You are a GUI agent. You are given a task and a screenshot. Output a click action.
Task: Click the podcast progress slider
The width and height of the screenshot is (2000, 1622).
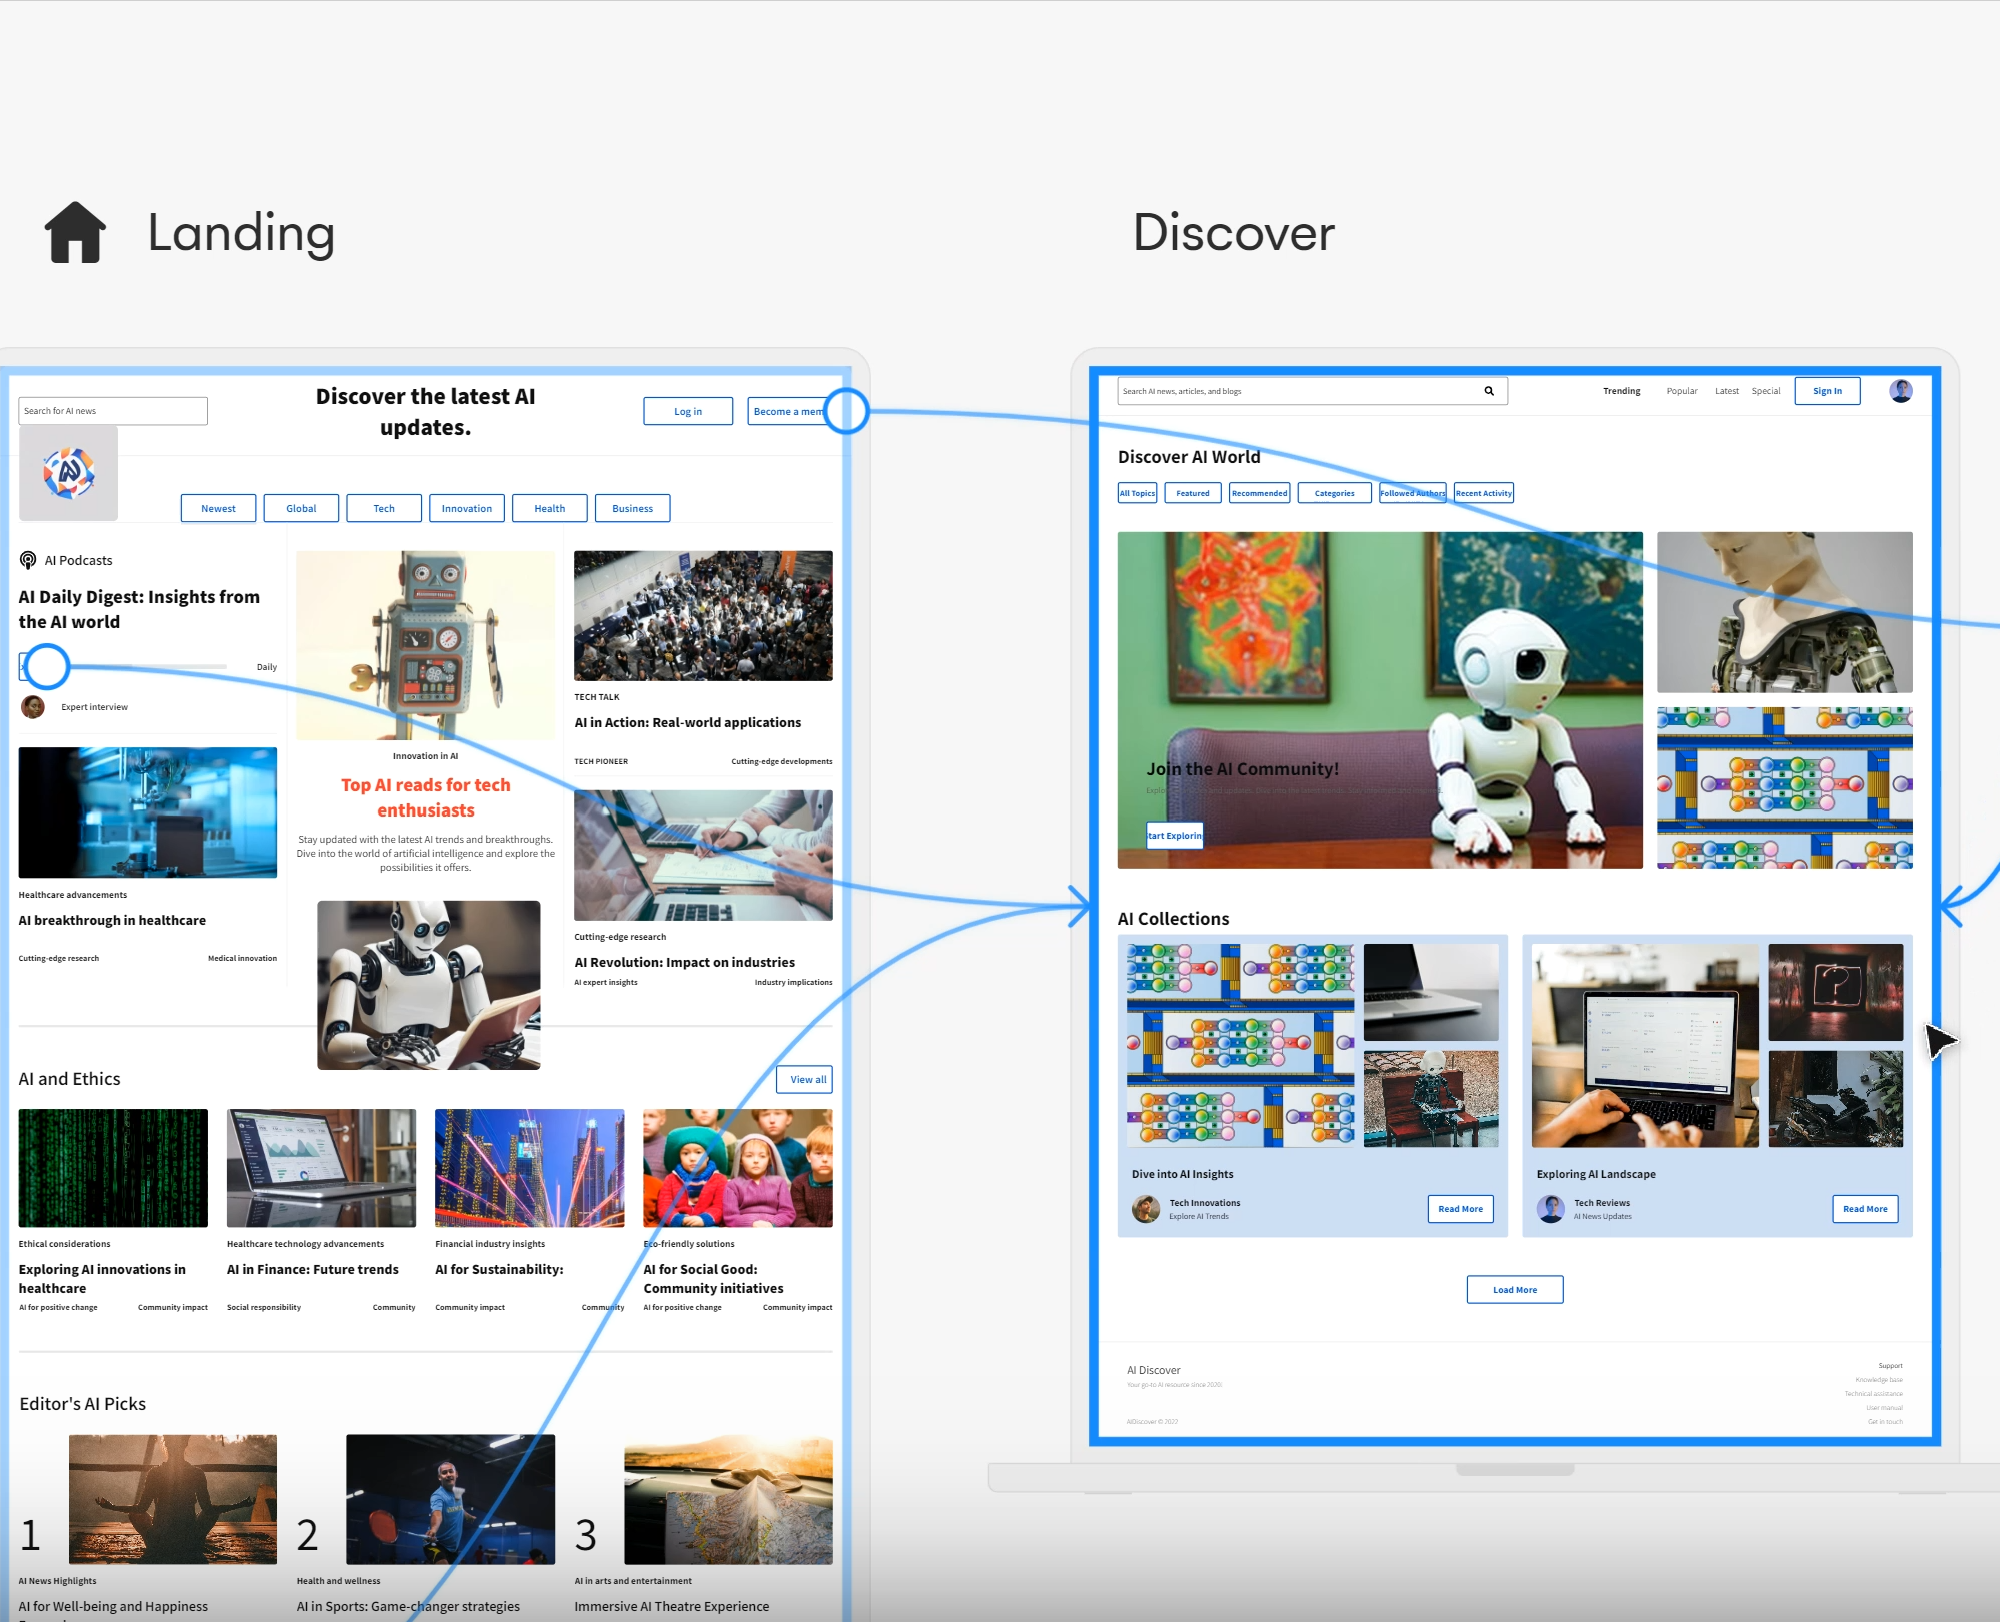coord(150,666)
